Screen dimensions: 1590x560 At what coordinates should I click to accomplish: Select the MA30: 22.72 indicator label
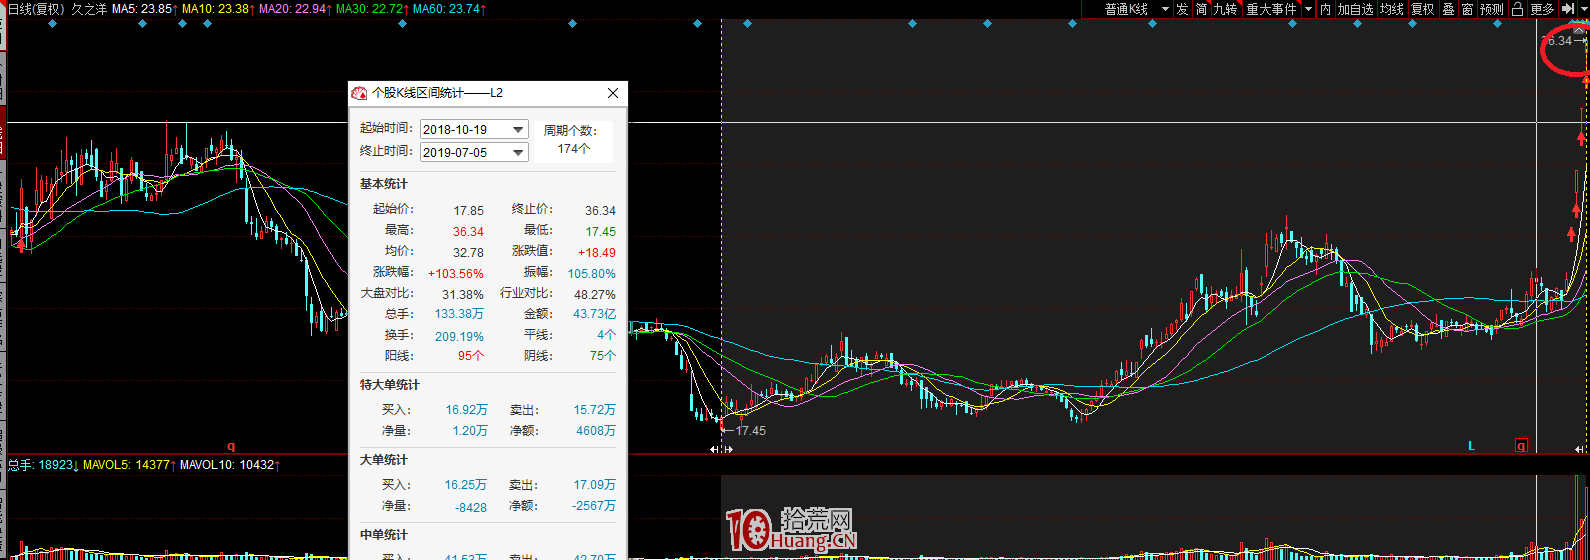pos(371,9)
